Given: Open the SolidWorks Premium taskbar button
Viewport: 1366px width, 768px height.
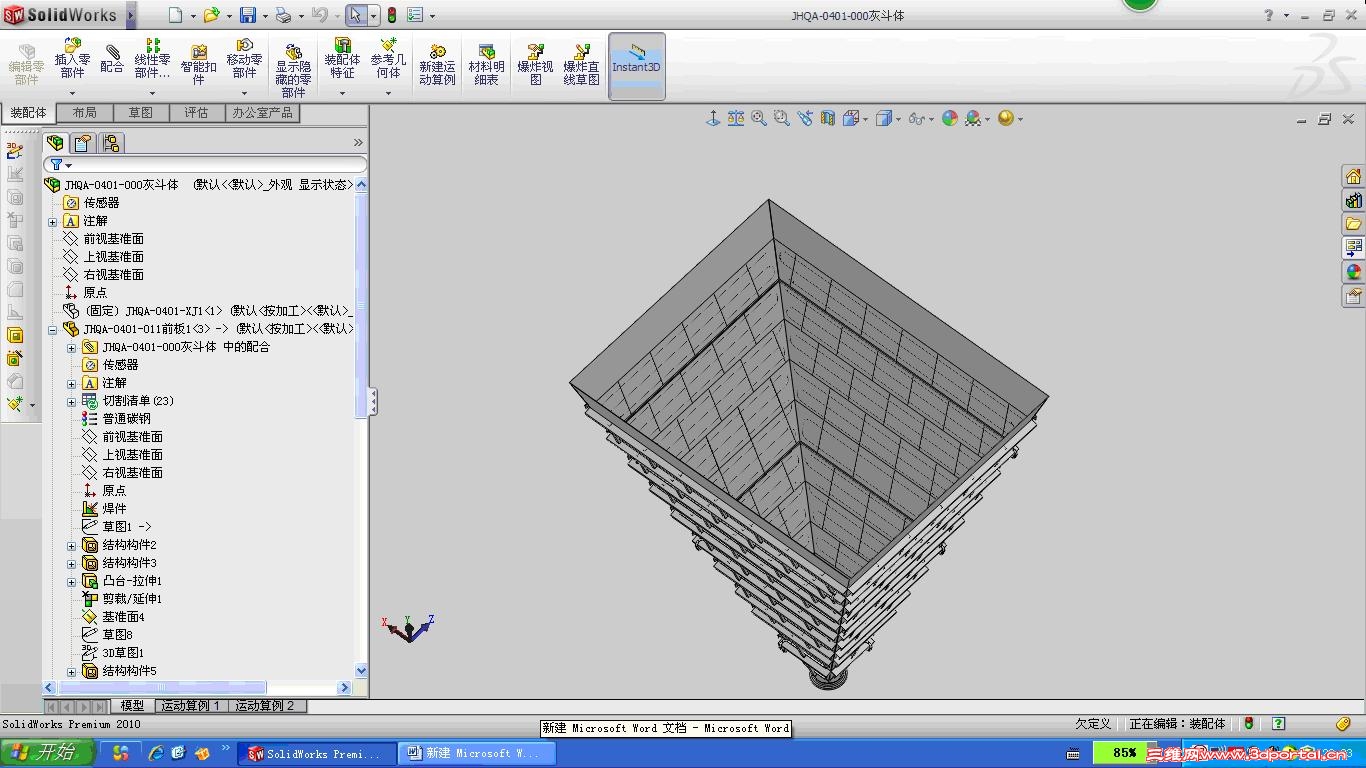Looking at the screenshot, I should click(x=316, y=753).
